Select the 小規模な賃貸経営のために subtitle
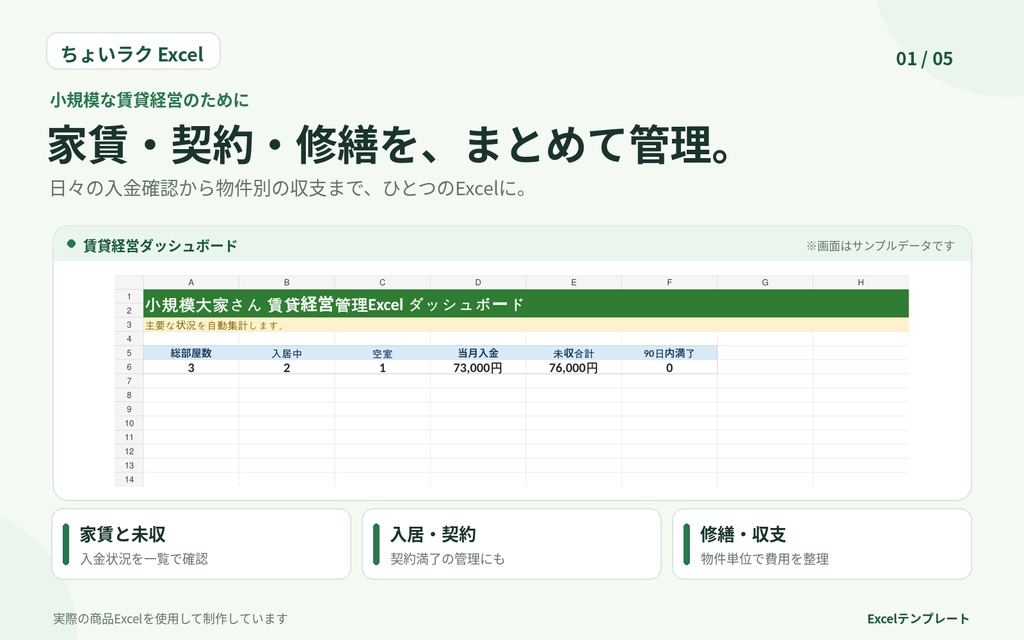The image size is (1024, 640). point(150,100)
